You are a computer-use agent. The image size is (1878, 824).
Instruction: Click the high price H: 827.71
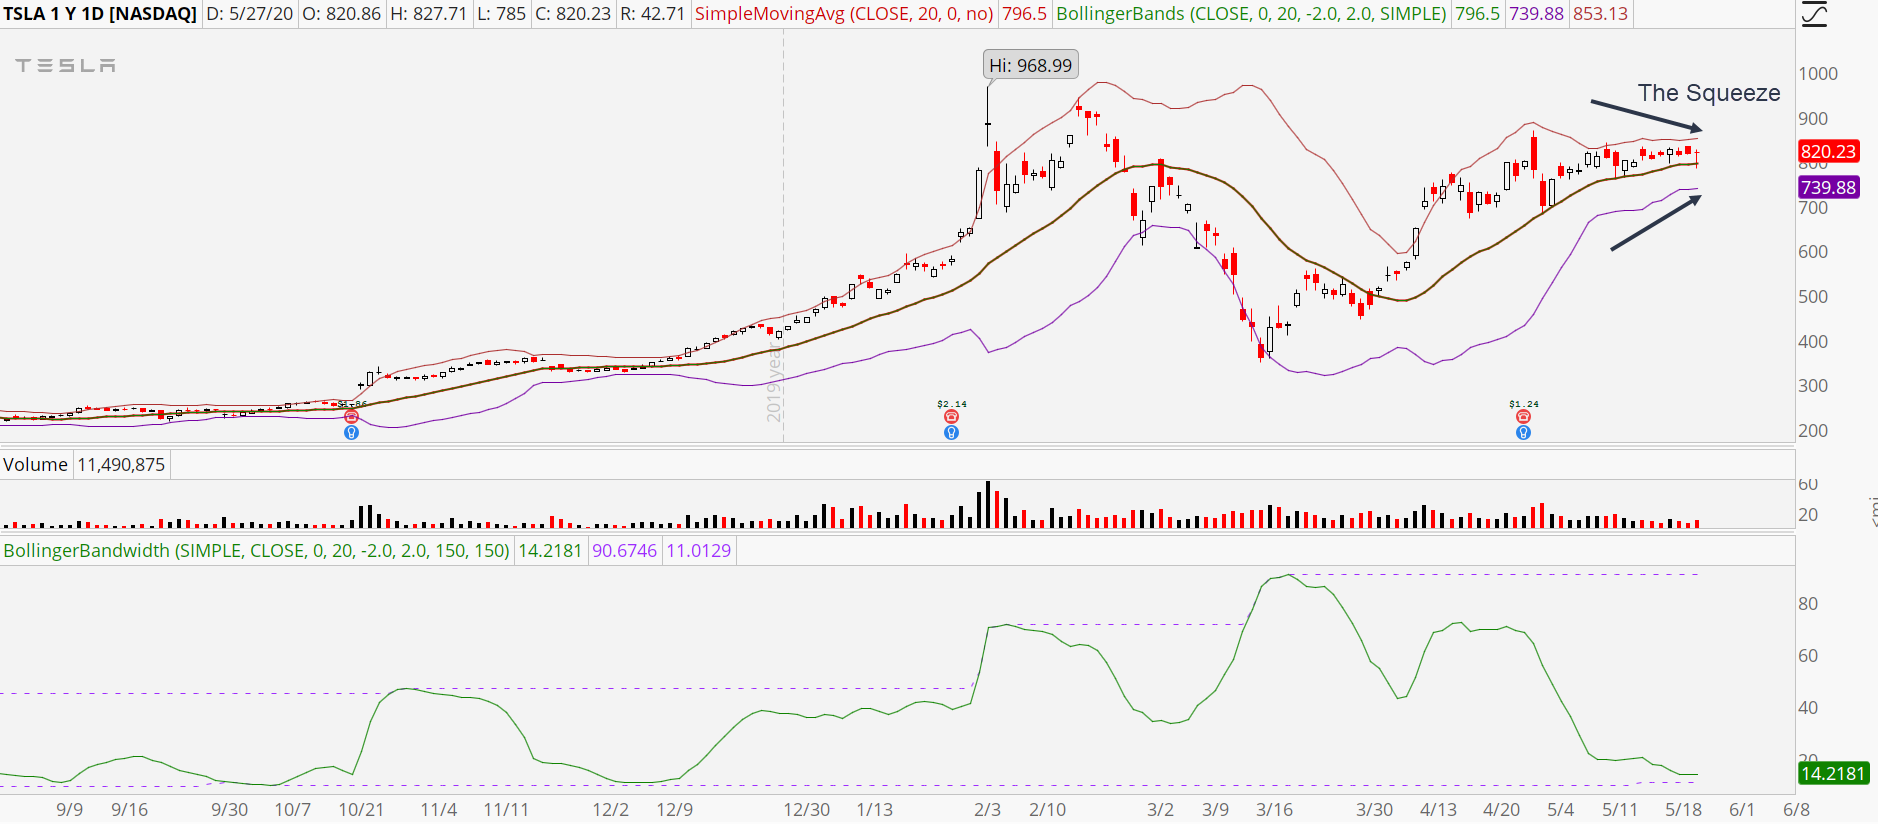[428, 14]
